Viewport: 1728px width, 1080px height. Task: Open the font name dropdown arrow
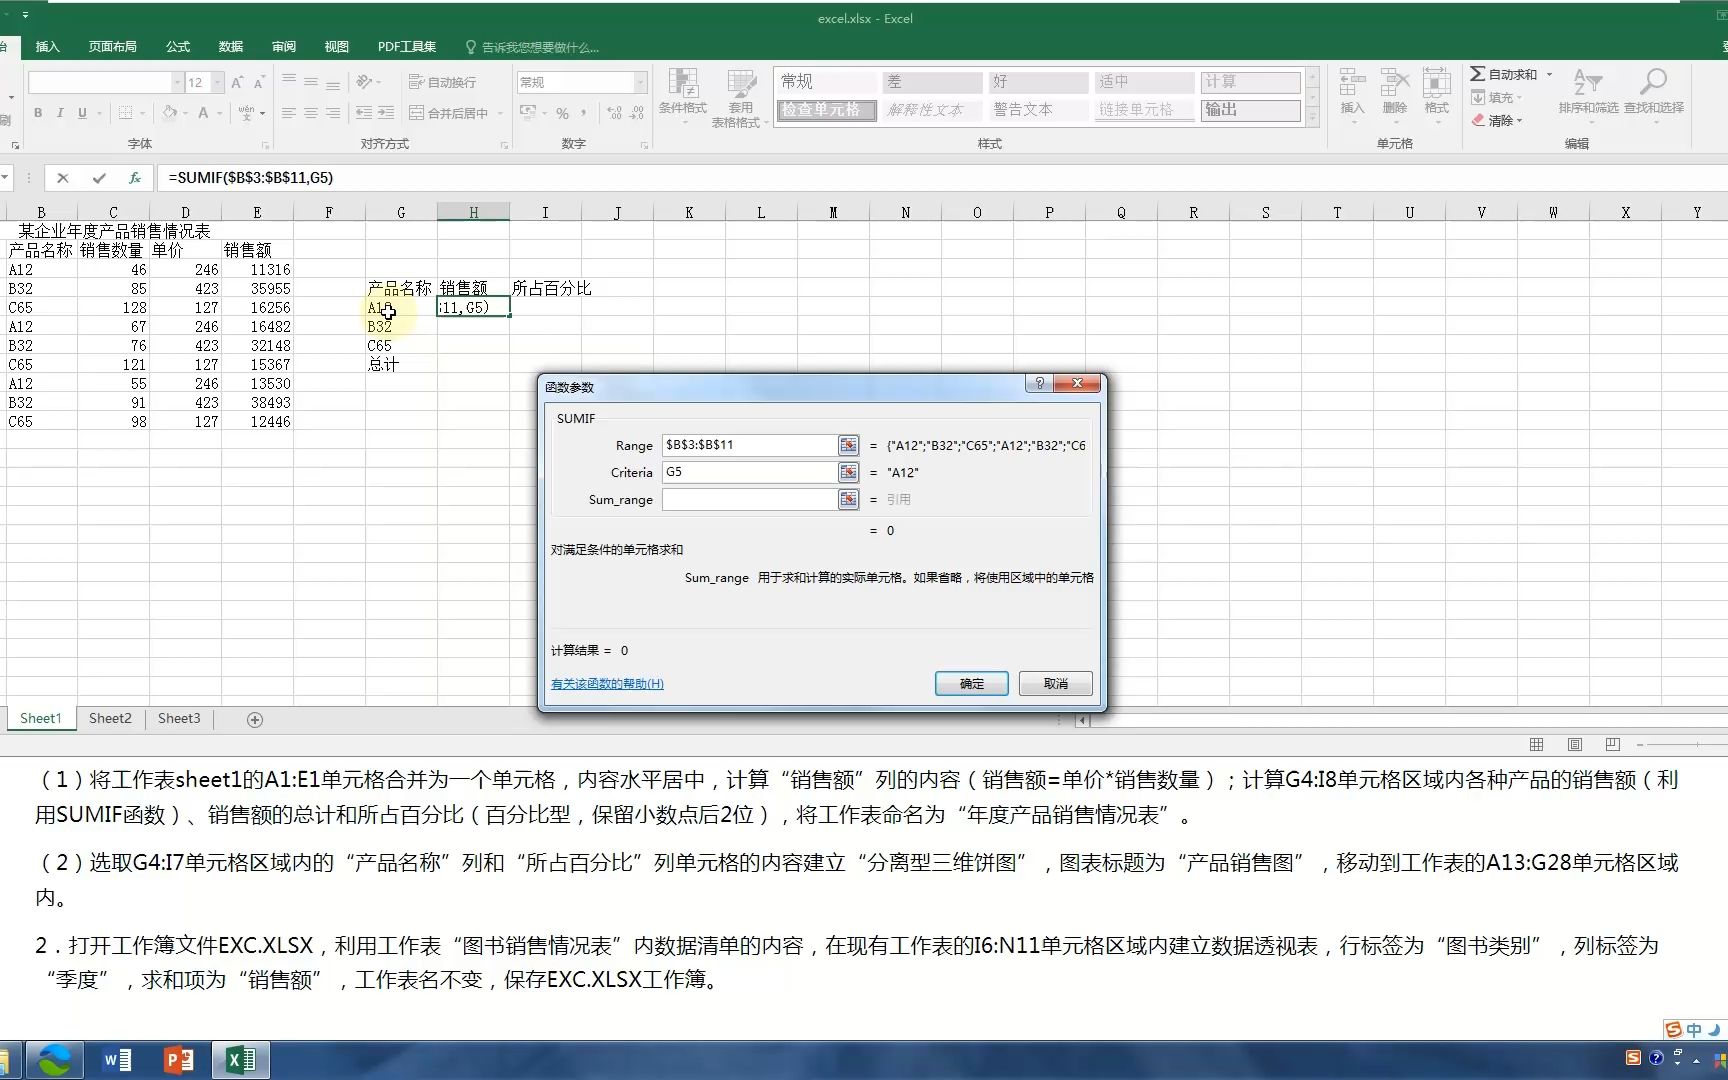point(177,82)
